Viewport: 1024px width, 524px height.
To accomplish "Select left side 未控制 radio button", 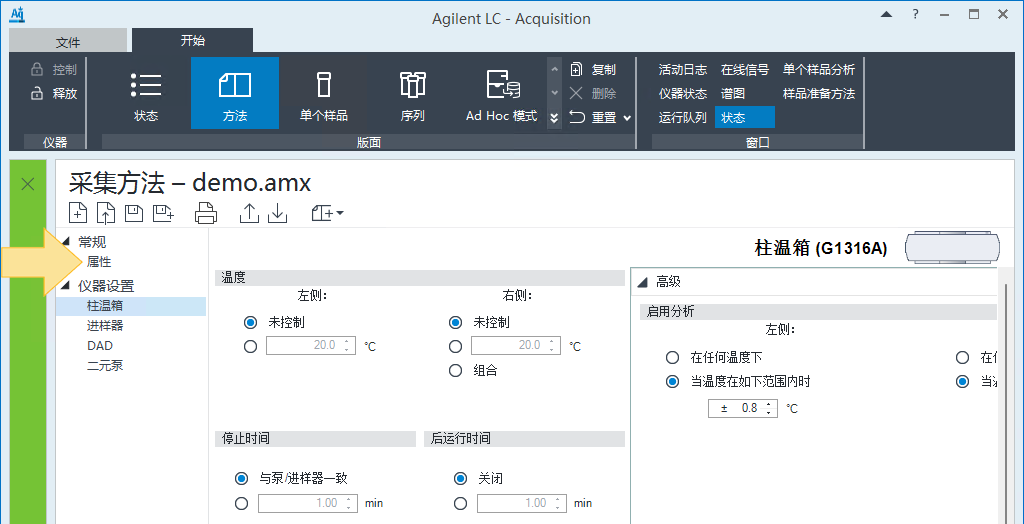I will 250,322.
